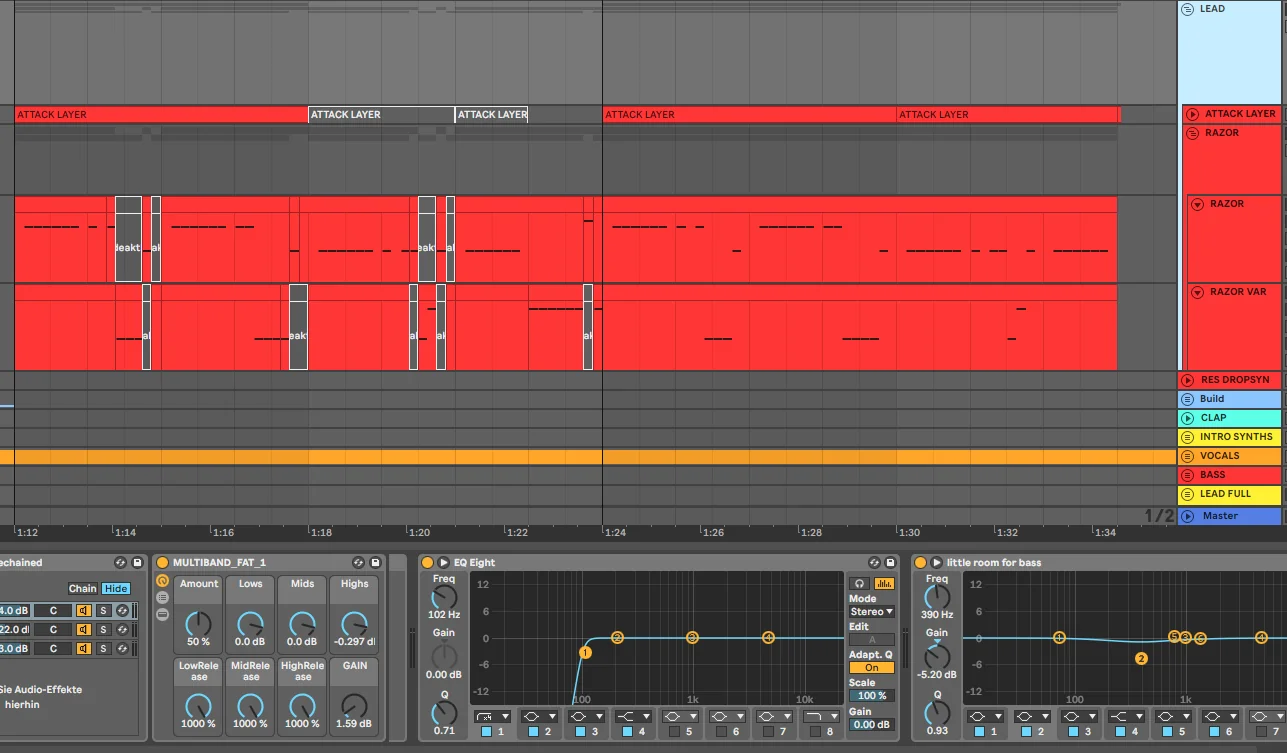This screenshot has width=1287, height=753.
Task: Open band 1 filter type in little room for bass
Action: 984,717
